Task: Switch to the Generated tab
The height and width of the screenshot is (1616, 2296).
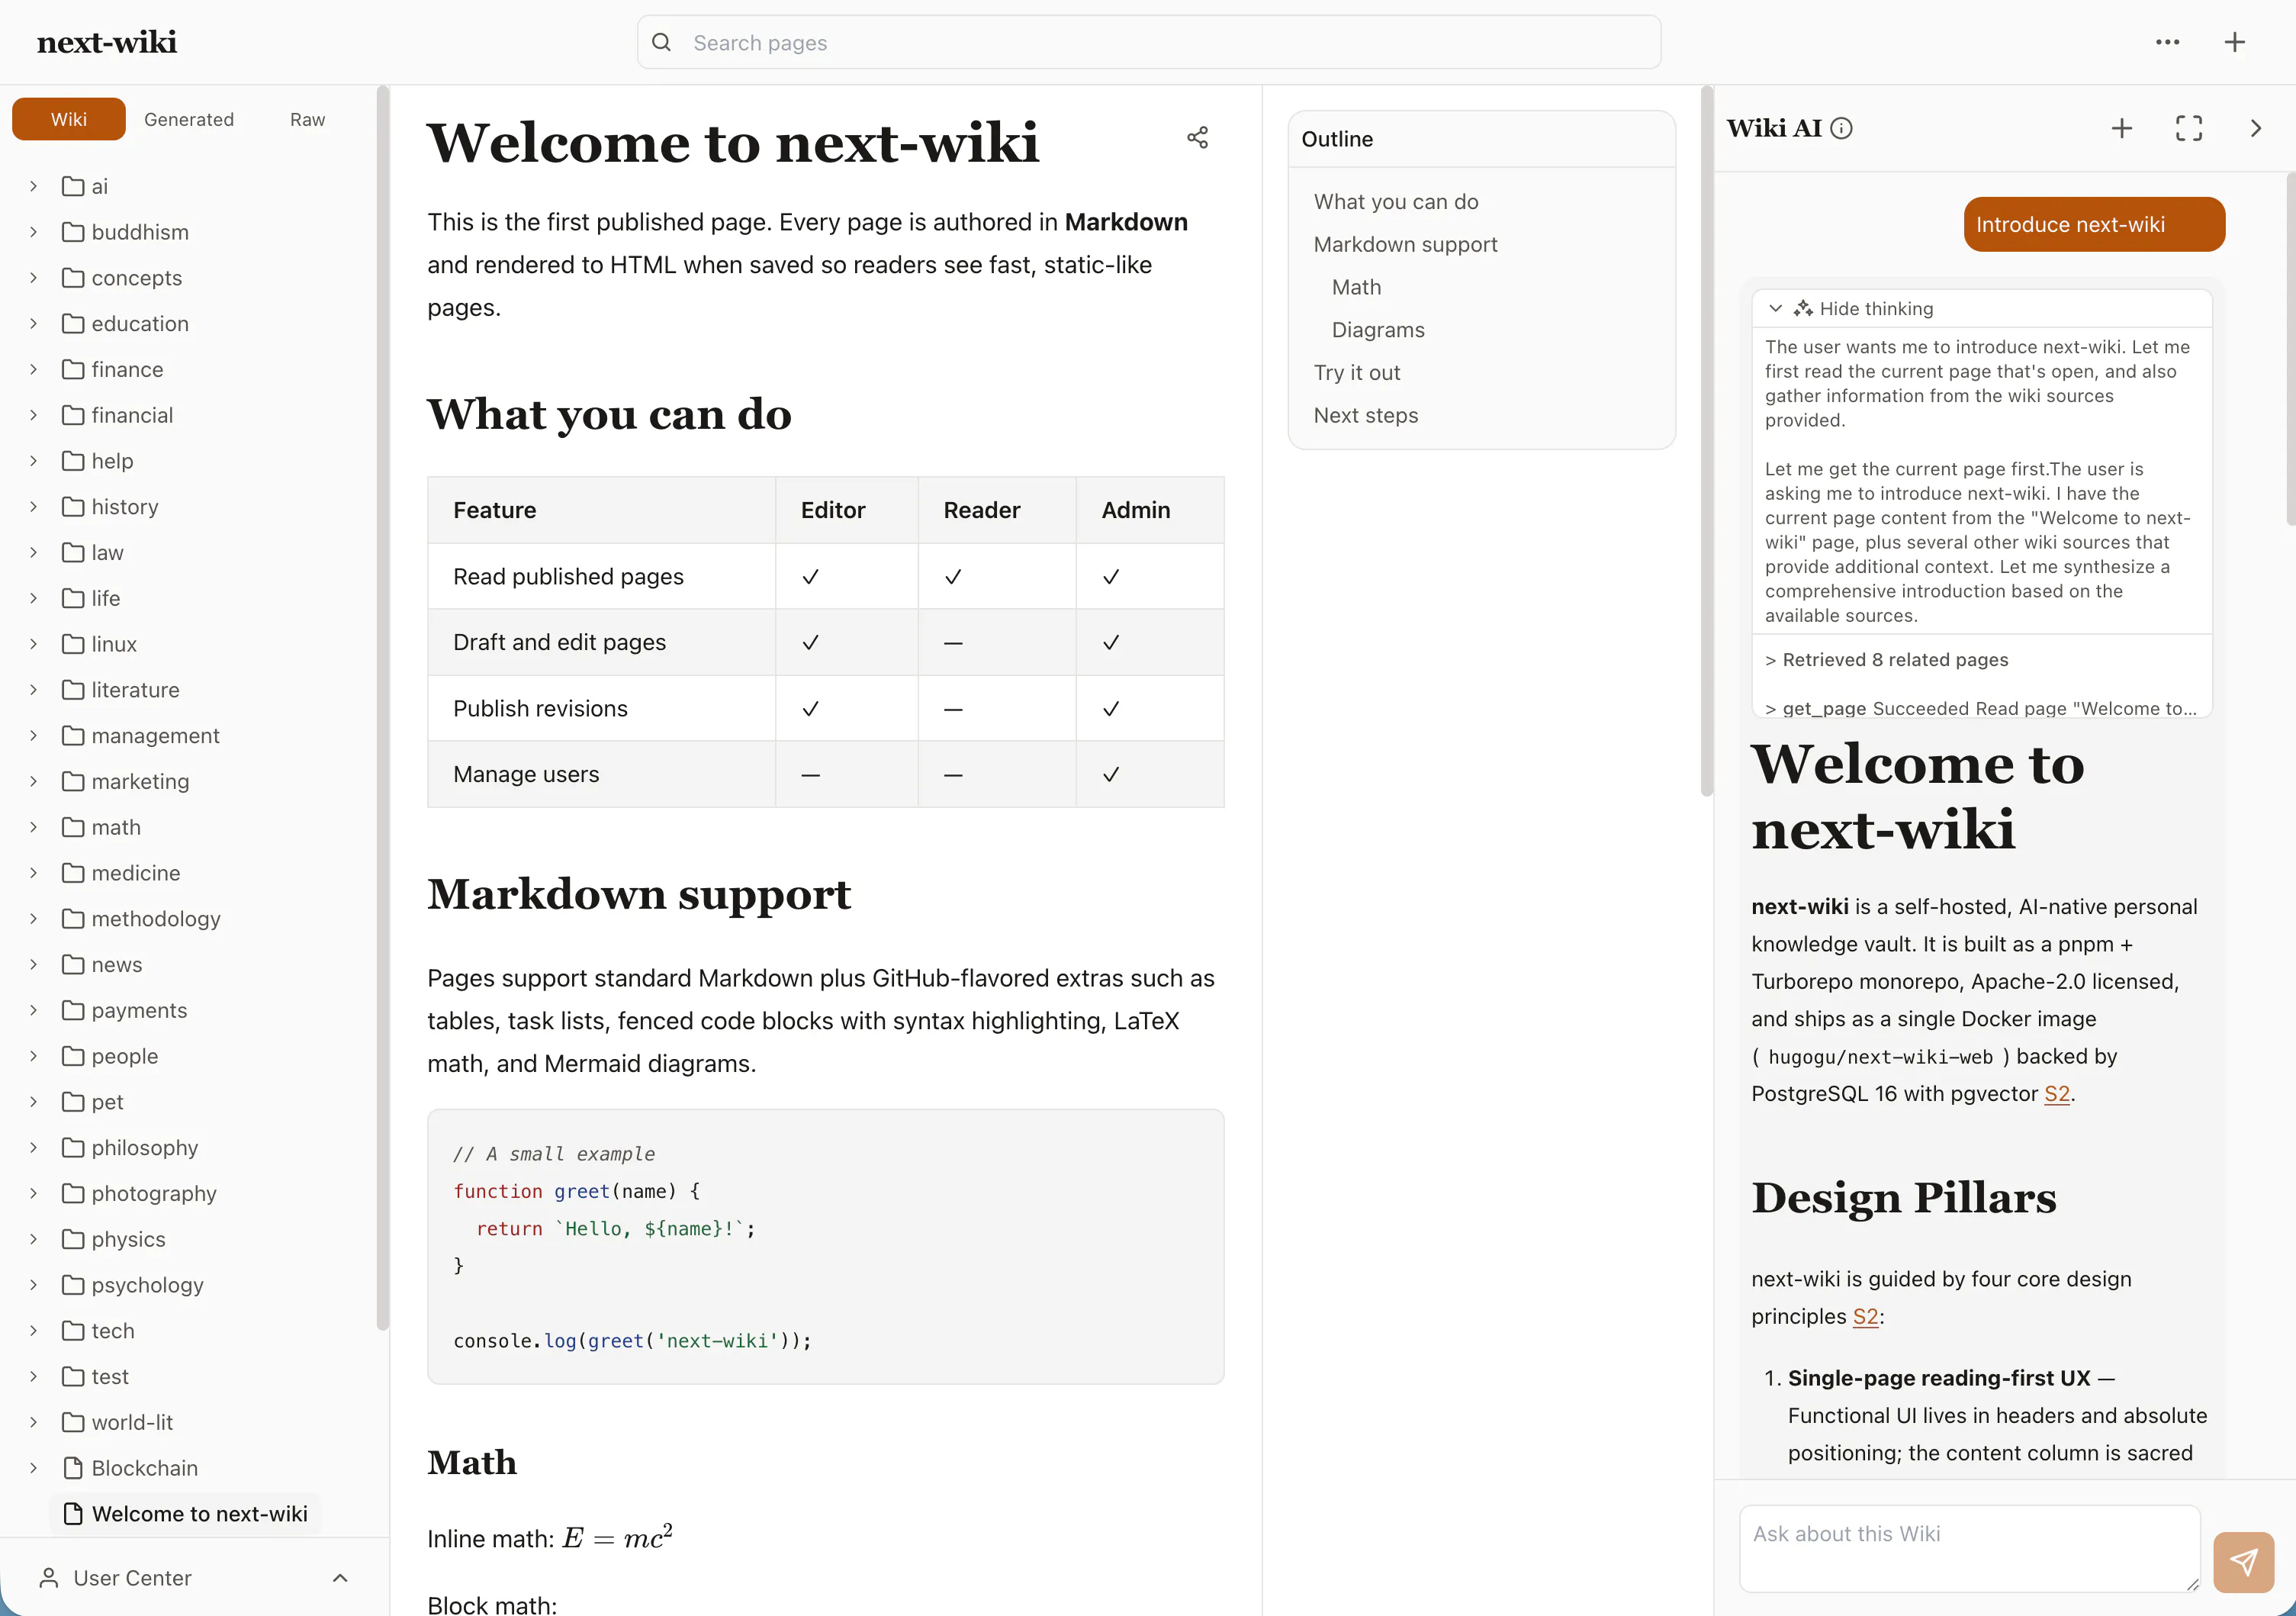Action: pyautogui.click(x=189, y=119)
